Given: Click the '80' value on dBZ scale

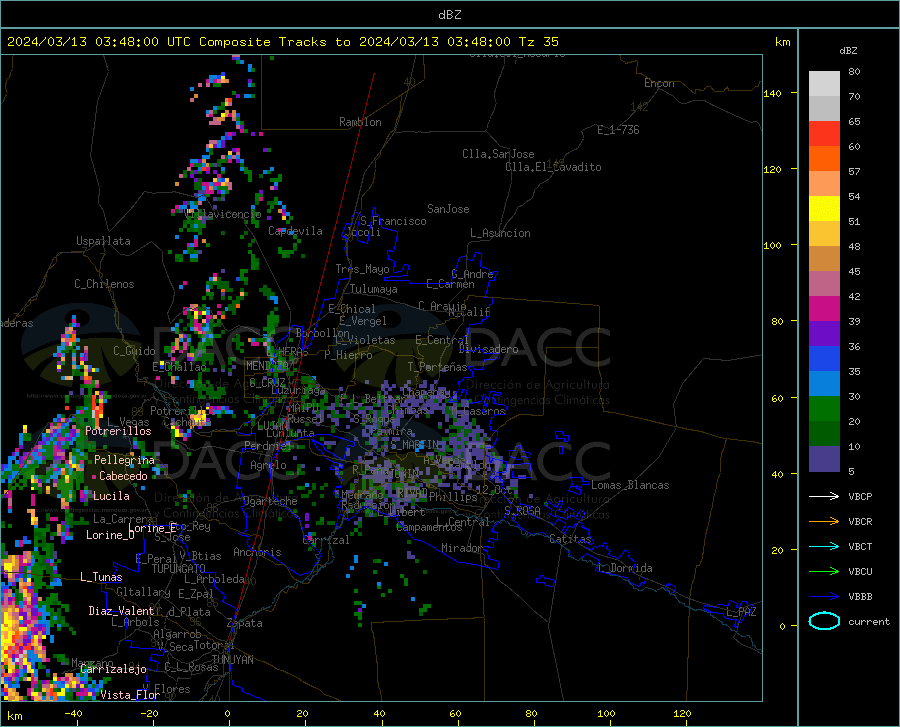Looking at the screenshot, I should 854,72.
